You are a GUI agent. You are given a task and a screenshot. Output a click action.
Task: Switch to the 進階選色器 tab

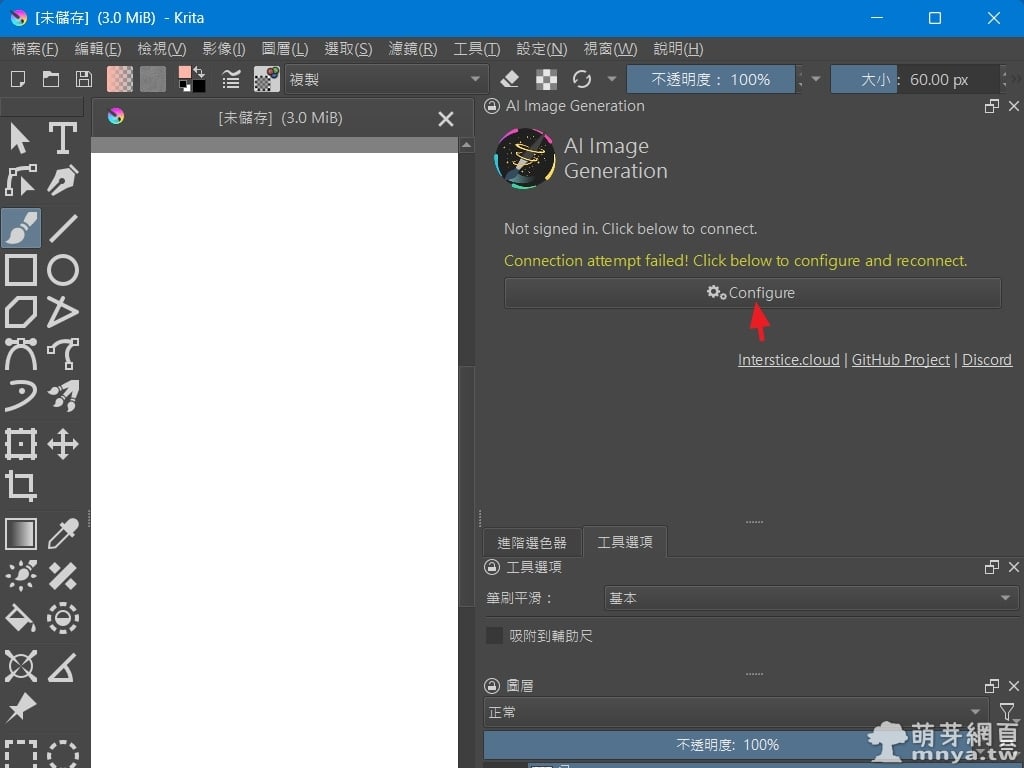(x=531, y=542)
